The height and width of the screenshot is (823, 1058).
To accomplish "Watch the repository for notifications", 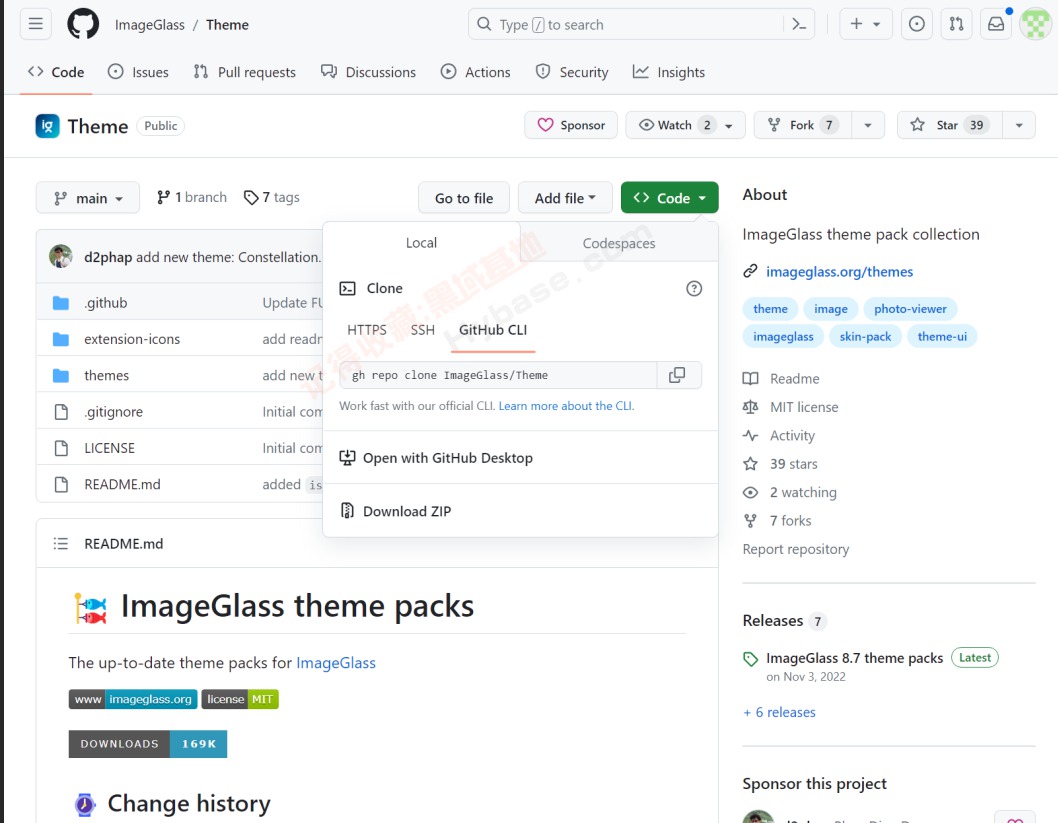I will click(x=685, y=125).
